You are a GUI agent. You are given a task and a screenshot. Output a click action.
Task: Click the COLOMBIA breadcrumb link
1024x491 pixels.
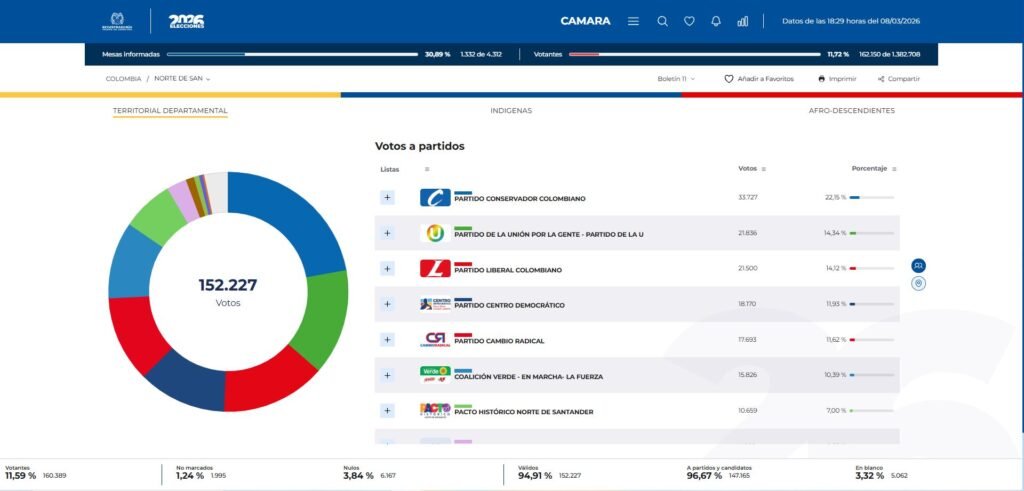123,78
